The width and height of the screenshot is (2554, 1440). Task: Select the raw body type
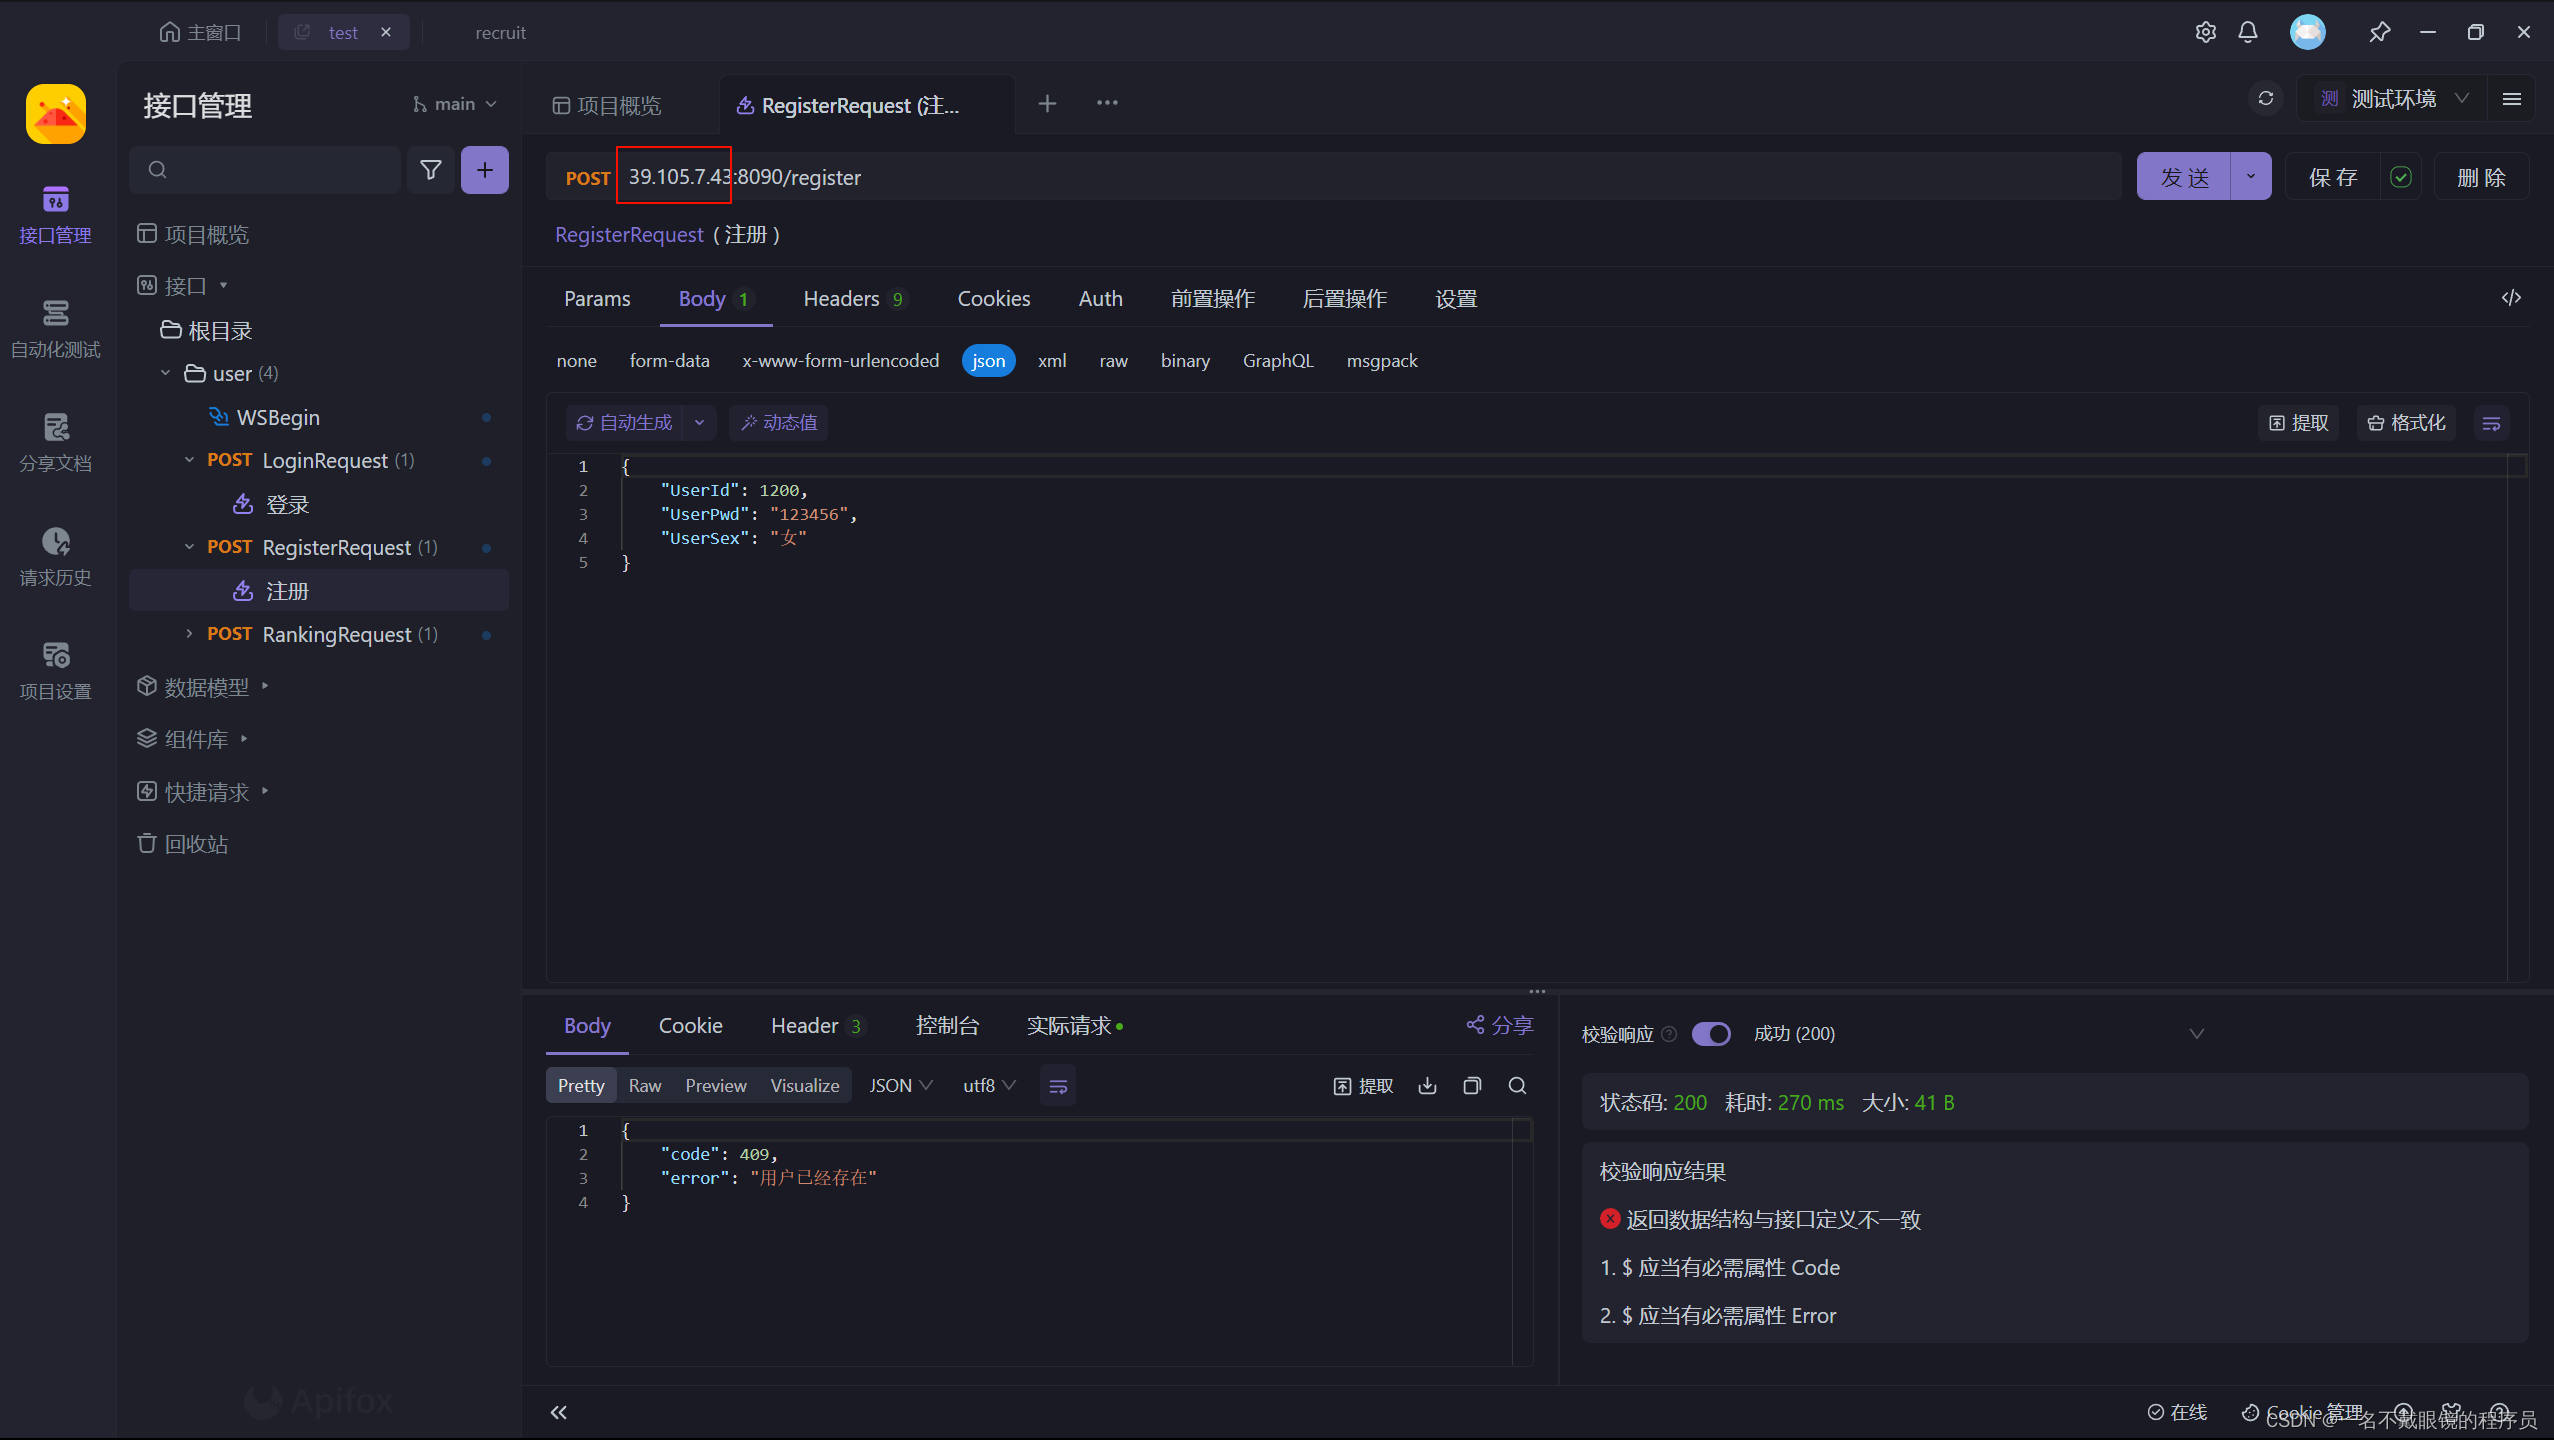1113,361
